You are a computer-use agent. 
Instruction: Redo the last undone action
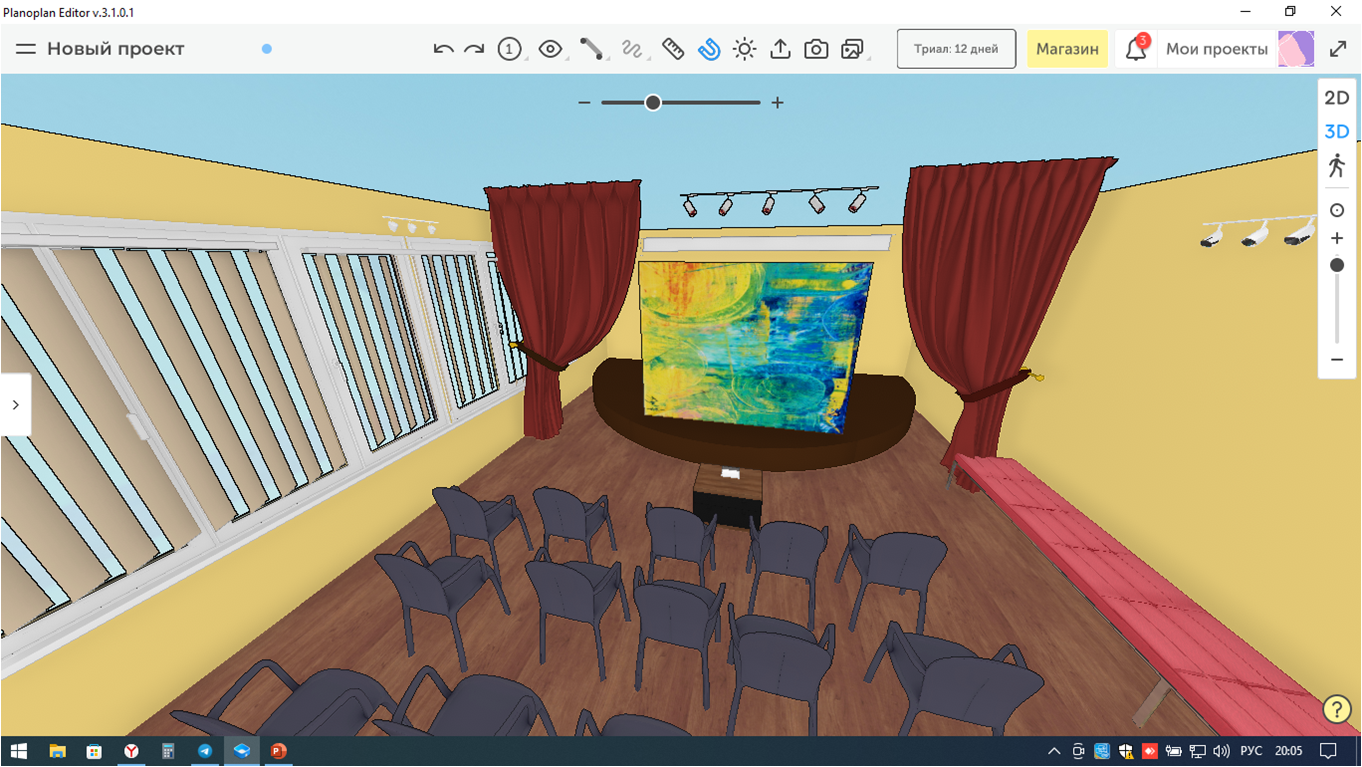(474, 49)
